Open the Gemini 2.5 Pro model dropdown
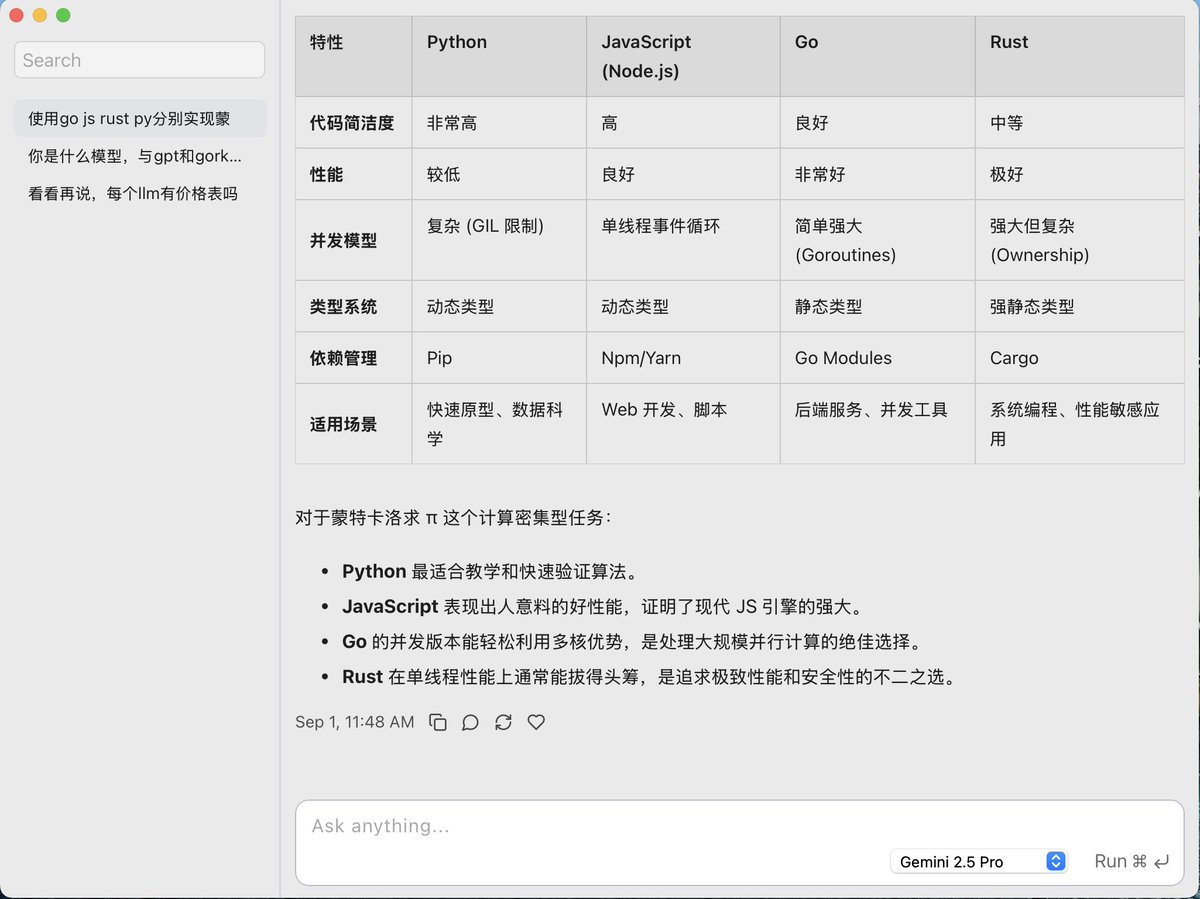This screenshot has height=899, width=1200. click(x=979, y=861)
